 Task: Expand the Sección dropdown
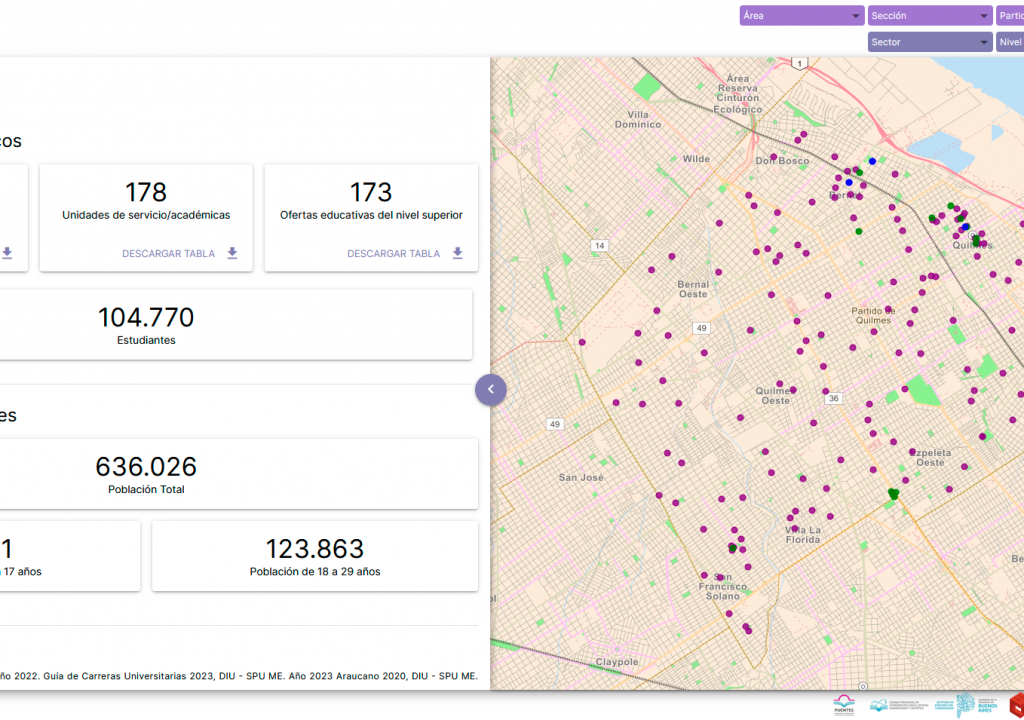point(929,16)
